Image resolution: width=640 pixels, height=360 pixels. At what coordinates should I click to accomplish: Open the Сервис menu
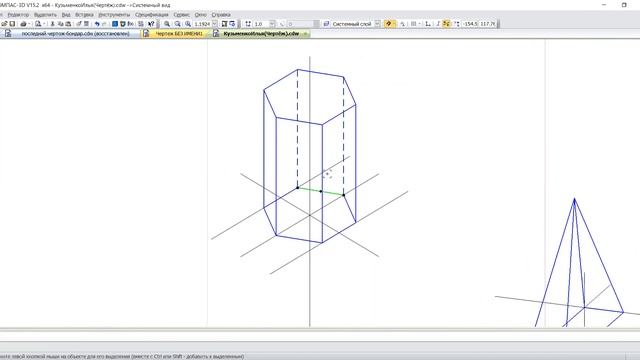pos(181,15)
